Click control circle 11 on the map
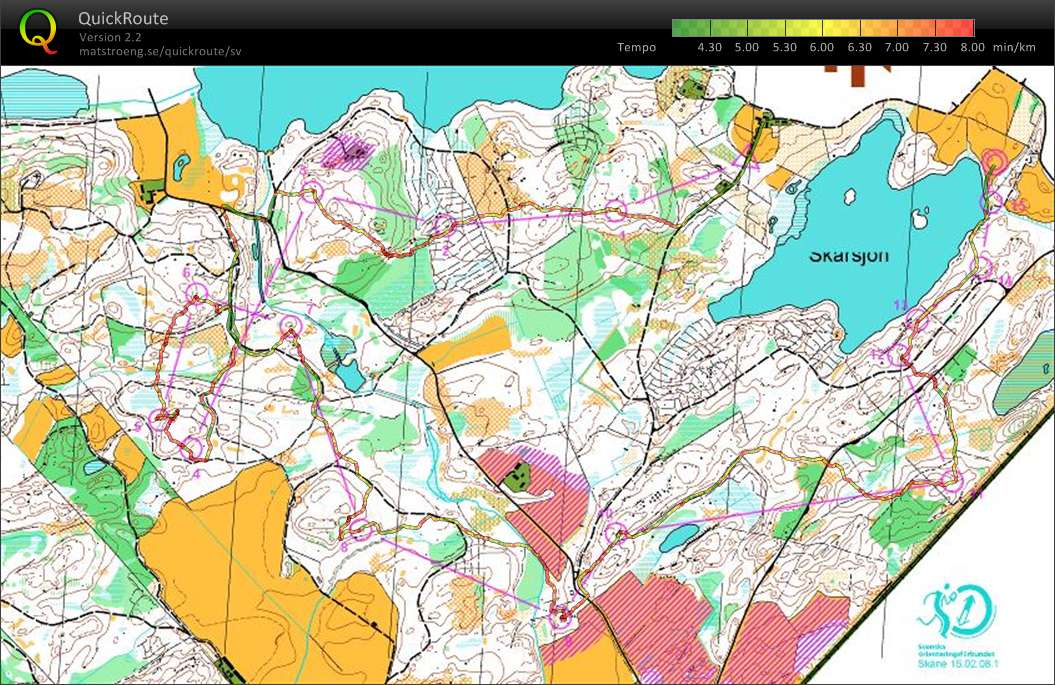This screenshot has width=1055, height=685. (x=952, y=480)
